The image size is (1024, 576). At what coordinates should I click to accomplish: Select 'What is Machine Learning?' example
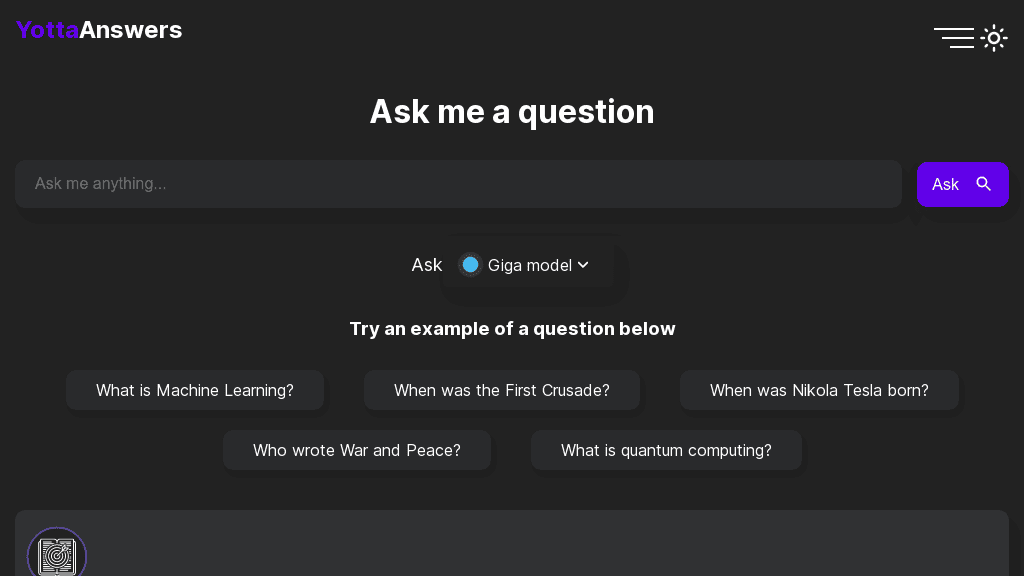click(194, 390)
